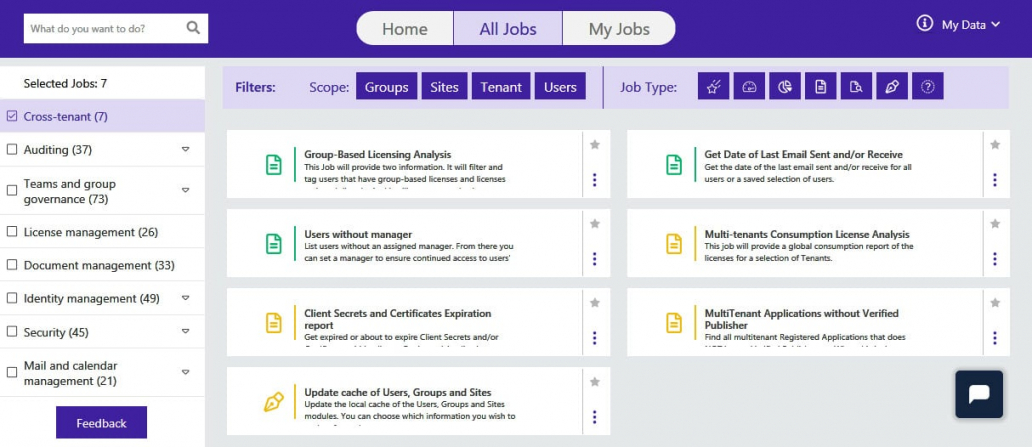The height and width of the screenshot is (447, 1032).
Task: Switch to the All Jobs tab
Action: [x=507, y=28]
